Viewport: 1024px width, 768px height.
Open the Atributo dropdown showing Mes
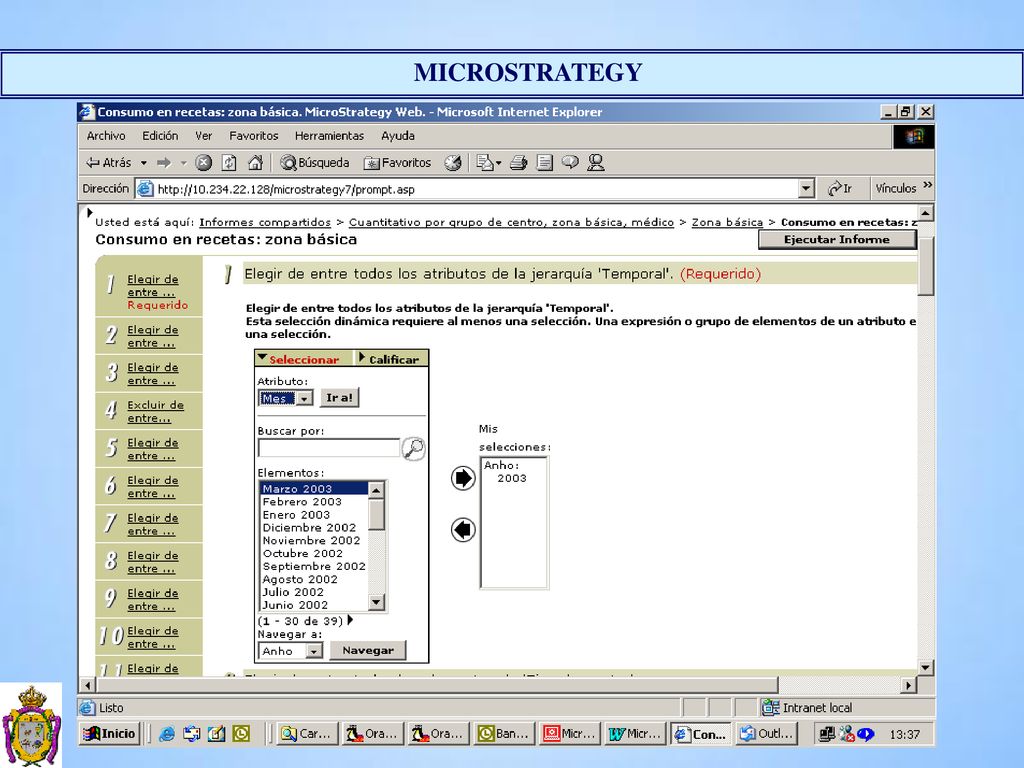coord(305,398)
